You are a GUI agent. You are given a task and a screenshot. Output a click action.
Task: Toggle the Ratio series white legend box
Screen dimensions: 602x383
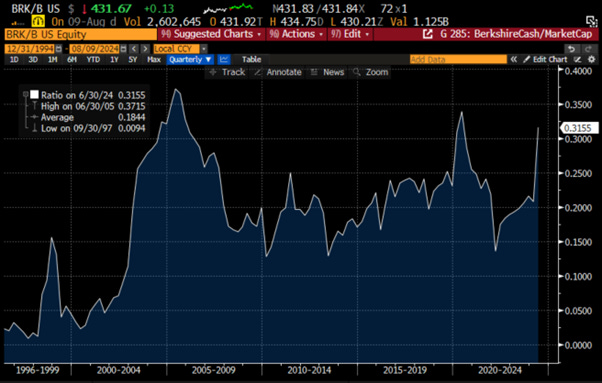click(x=35, y=94)
